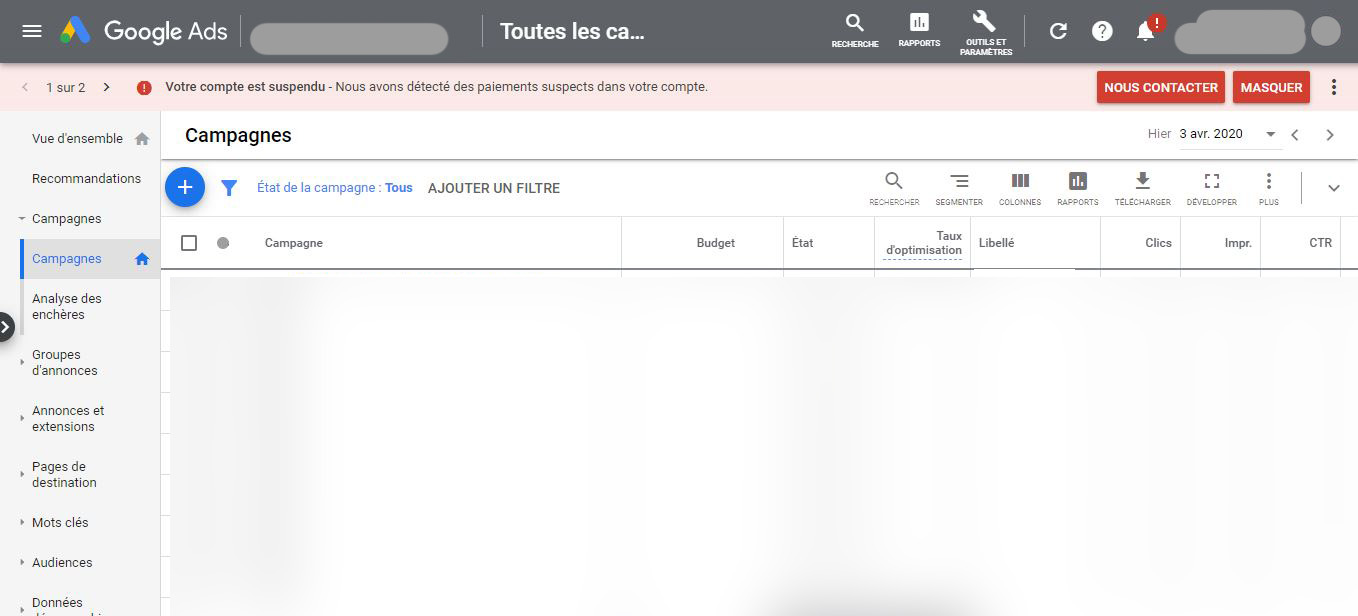Click the NOUS CONTACTER button

pyautogui.click(x=1160, y=87)
